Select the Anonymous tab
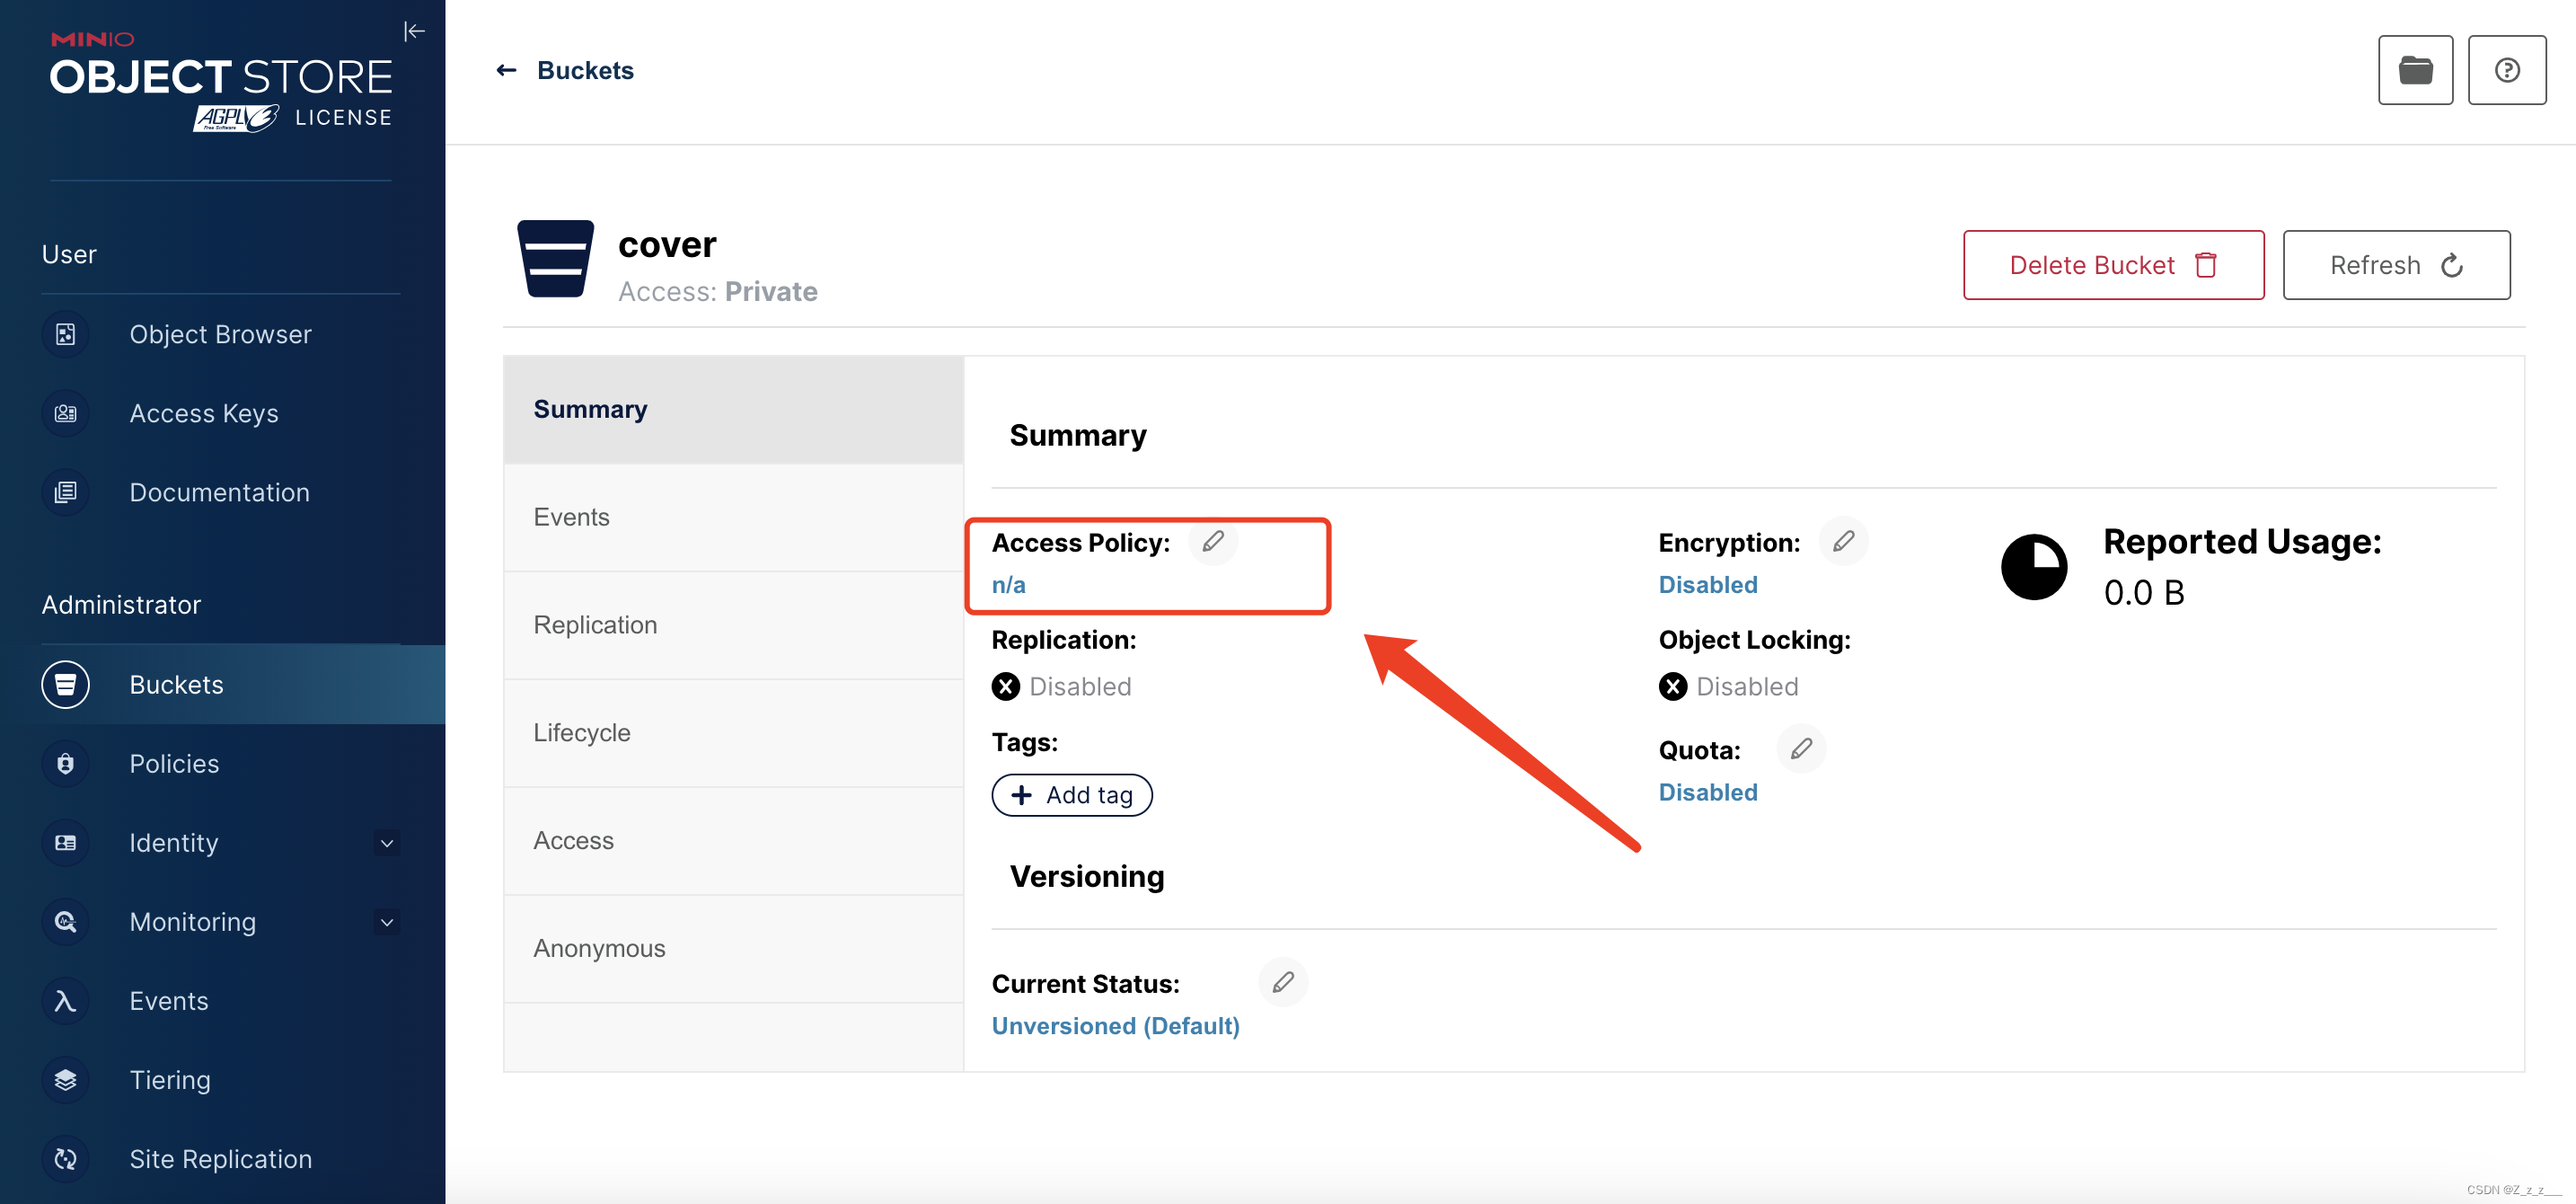Screen dimensions: 2576x1204 point(599,948)
